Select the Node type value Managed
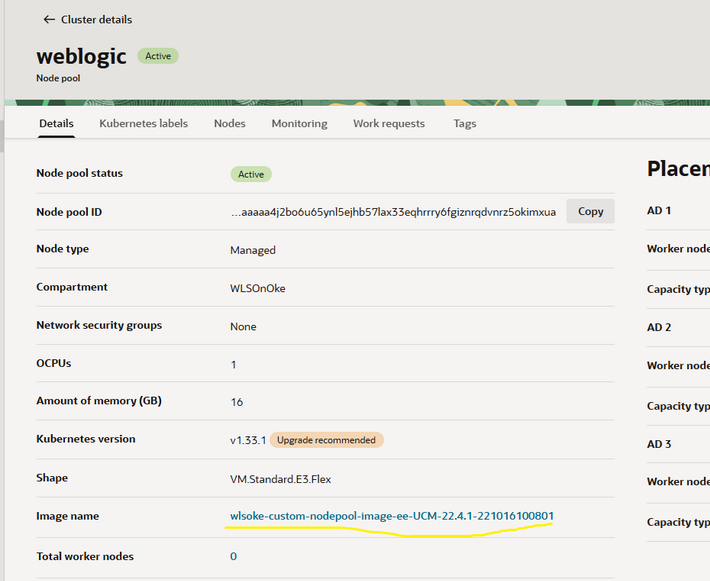Viewport: 710px width, 581px height. coord(253,250)
